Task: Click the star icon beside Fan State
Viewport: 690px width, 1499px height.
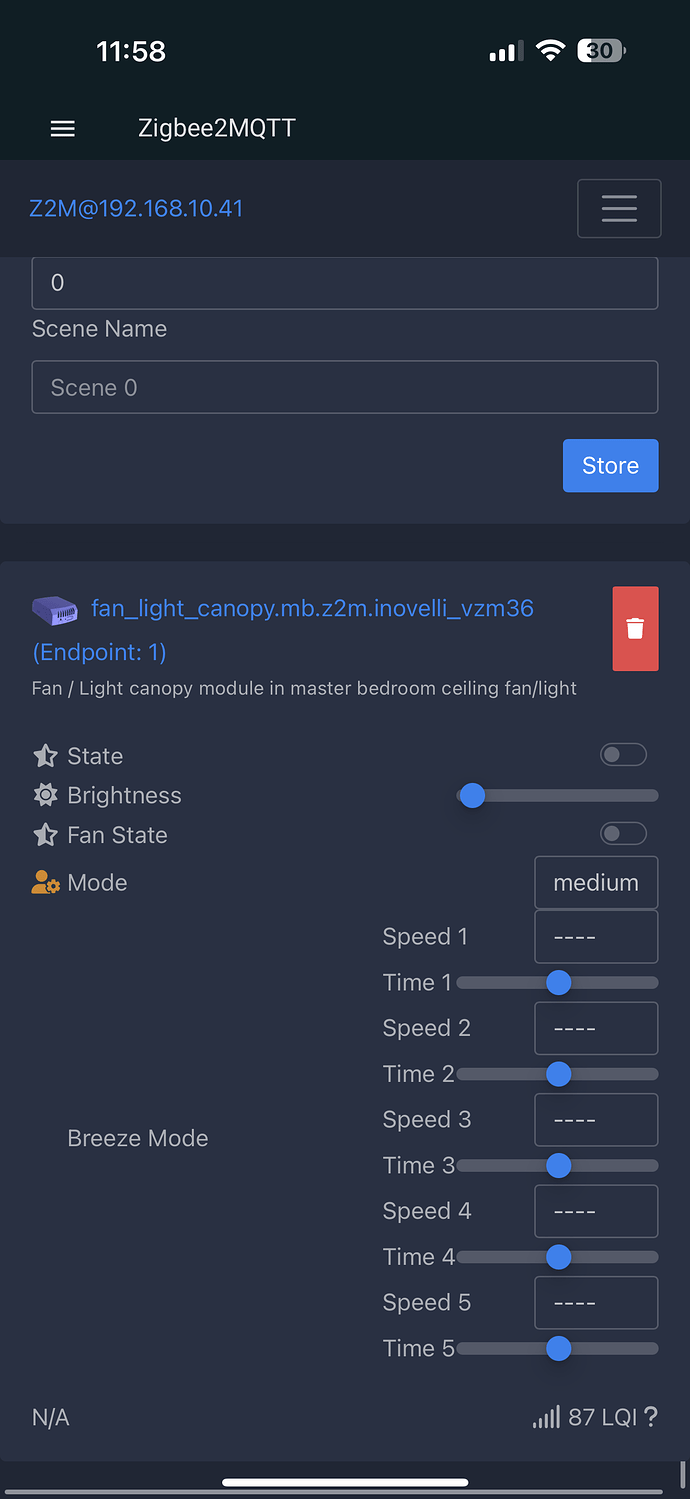Action: pos(45,835)
